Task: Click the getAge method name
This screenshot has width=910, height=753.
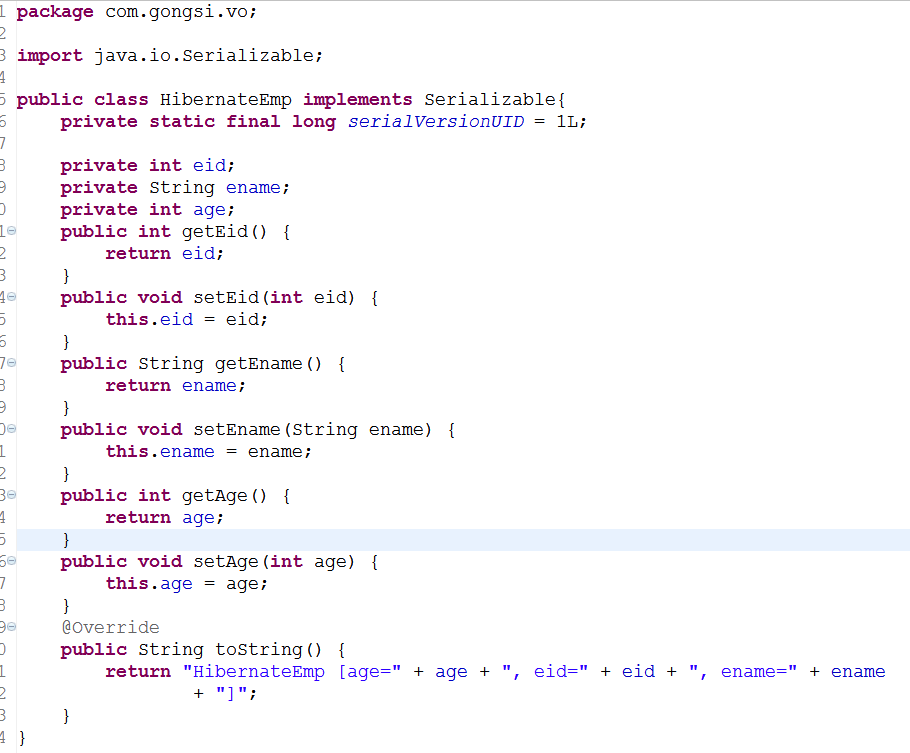Action: click(215, 496)
